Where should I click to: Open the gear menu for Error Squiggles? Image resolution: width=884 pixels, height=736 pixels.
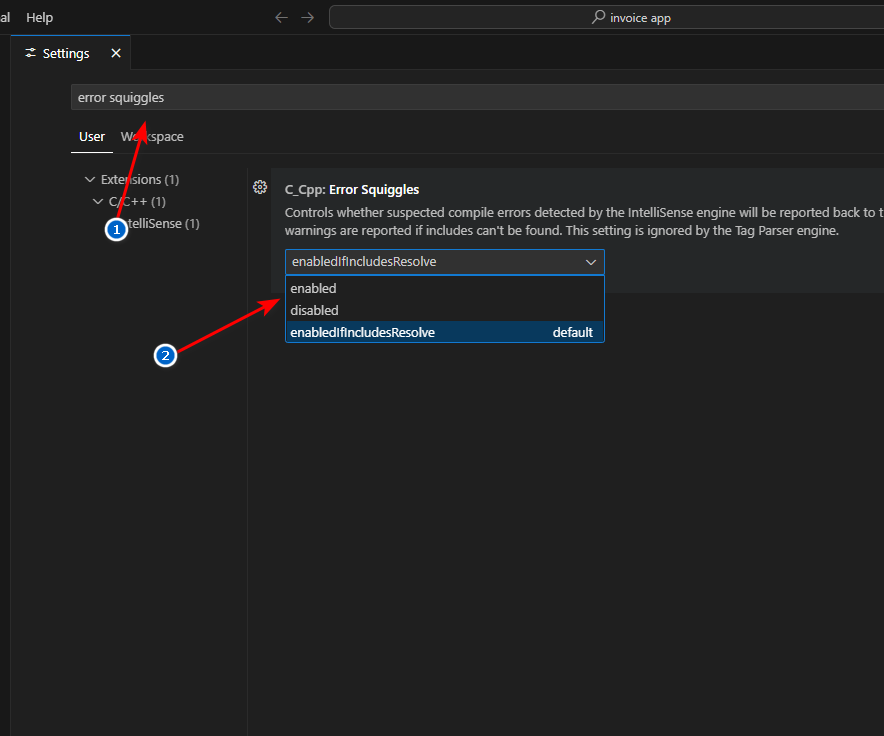pyautogui.click(x=260, y=187)
